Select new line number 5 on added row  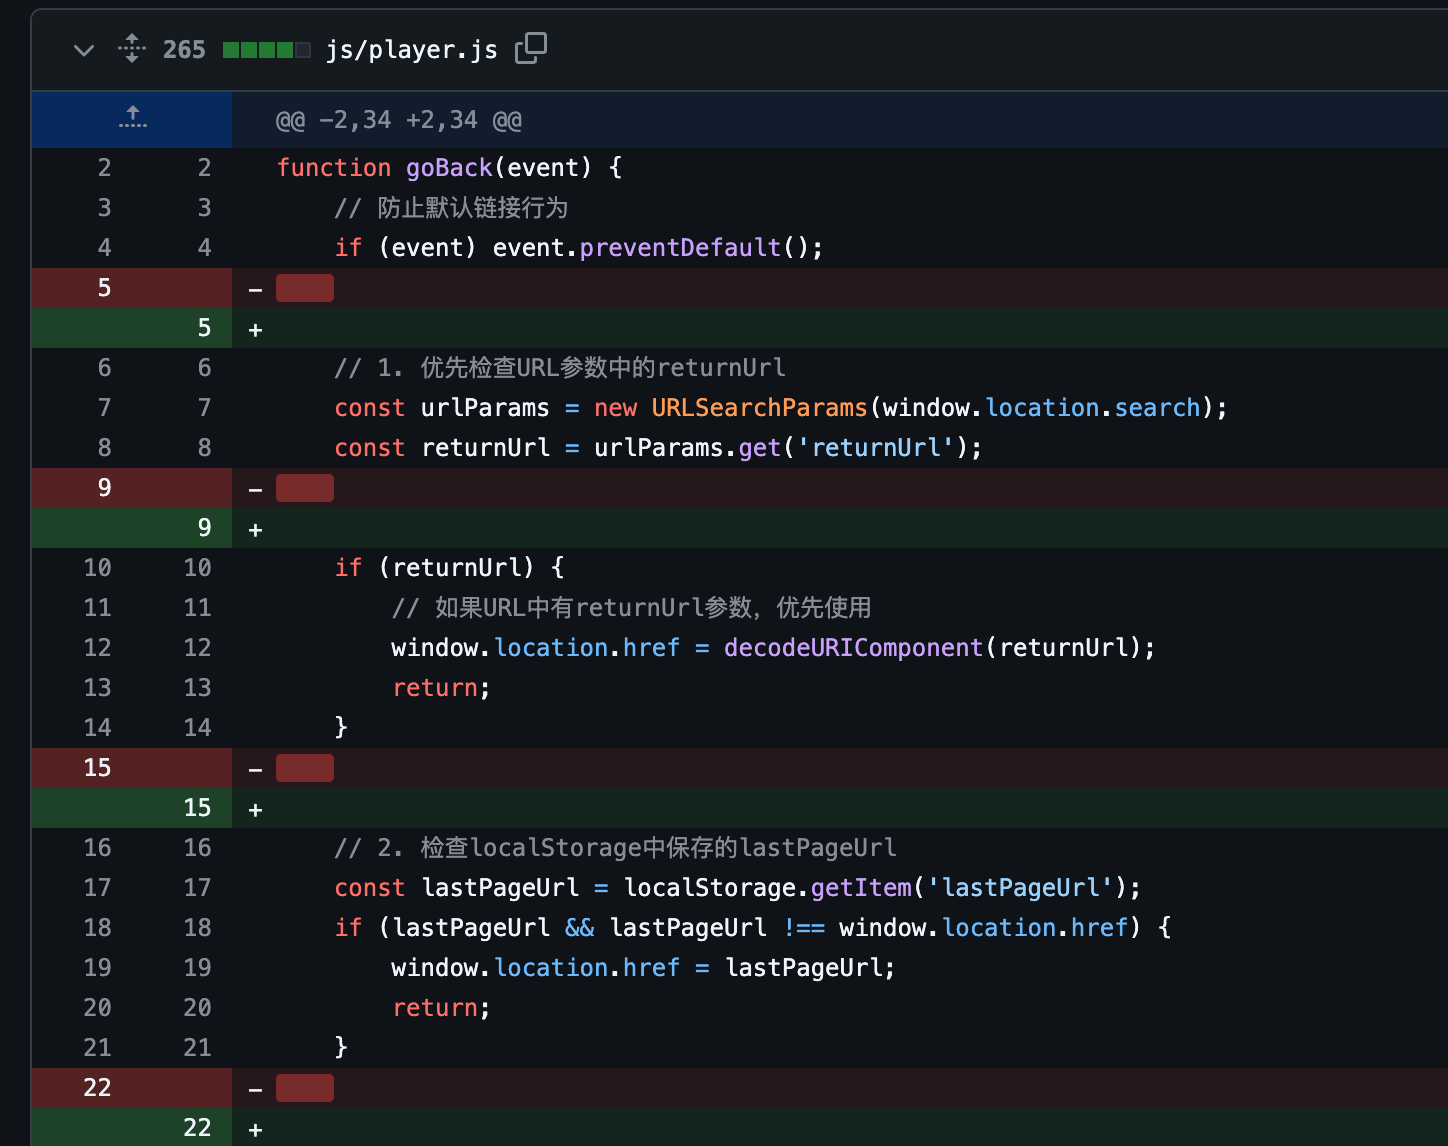click(204, 328)
